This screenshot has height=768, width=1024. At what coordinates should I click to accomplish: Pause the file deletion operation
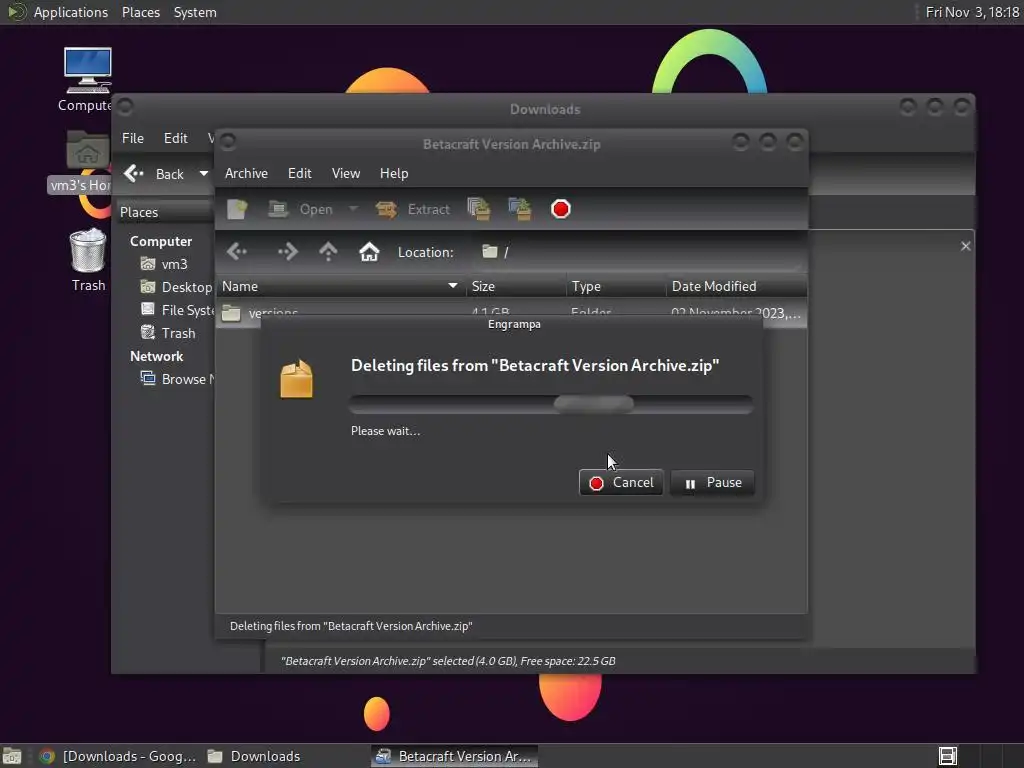712,483
